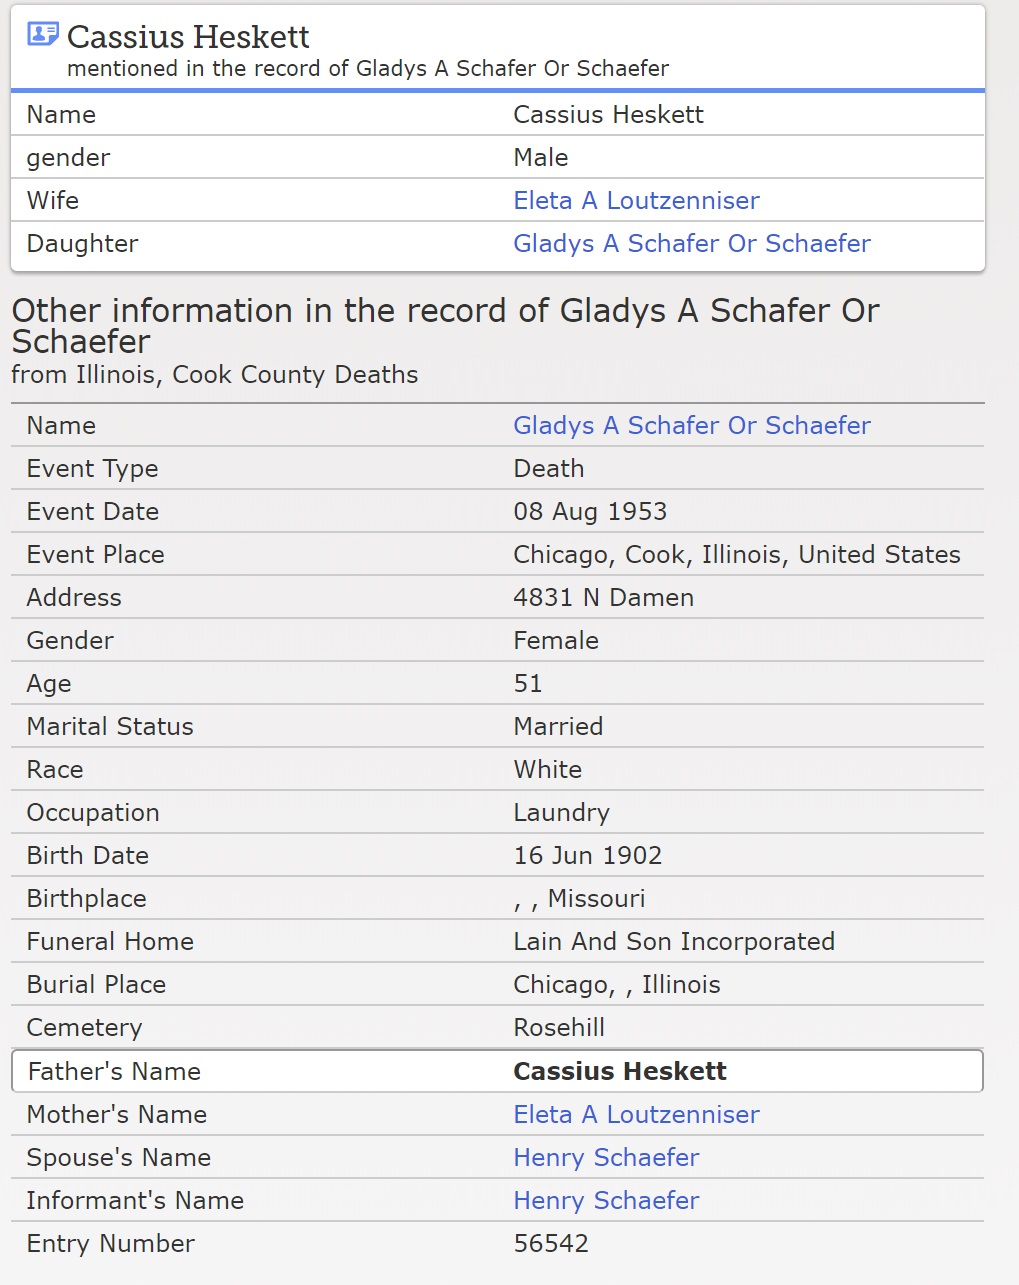Click the Cemetery value Rosehill
1019x1285 pixels.
tap(559, 1028)
